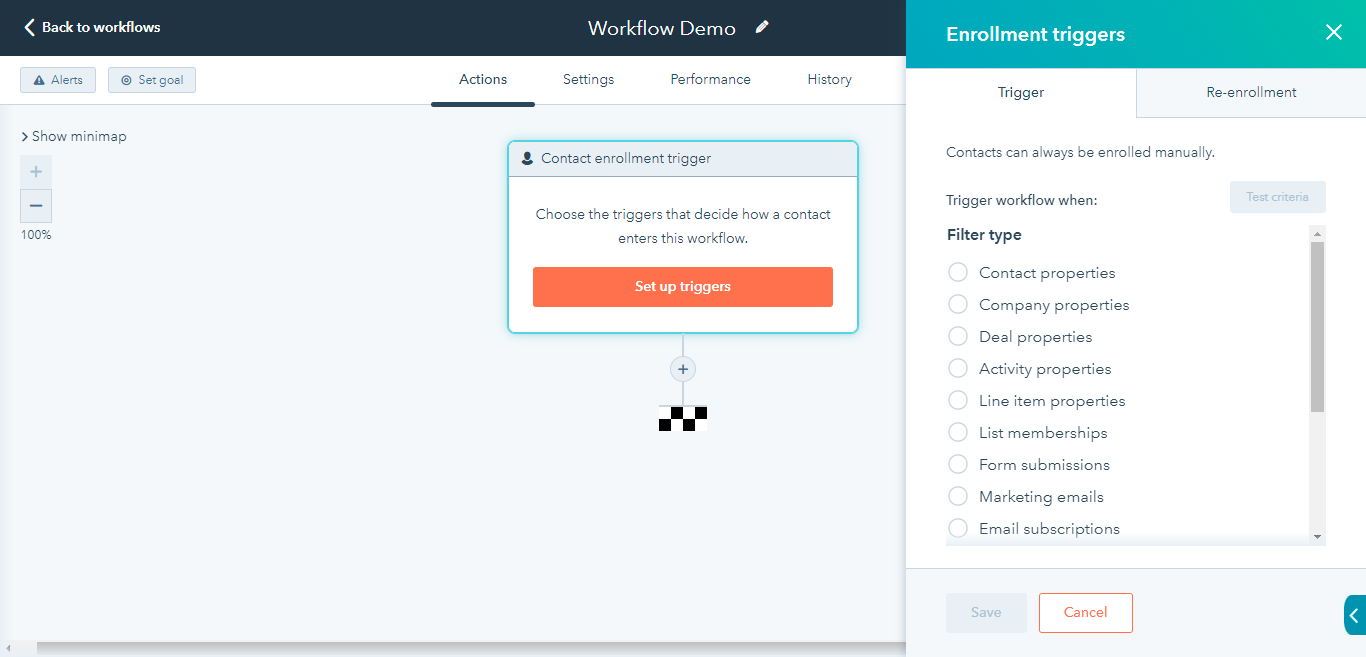This screenshot has width=1366, height=657.
Task: Close the Enrollment triggers panel
Action: [1333, 33]
